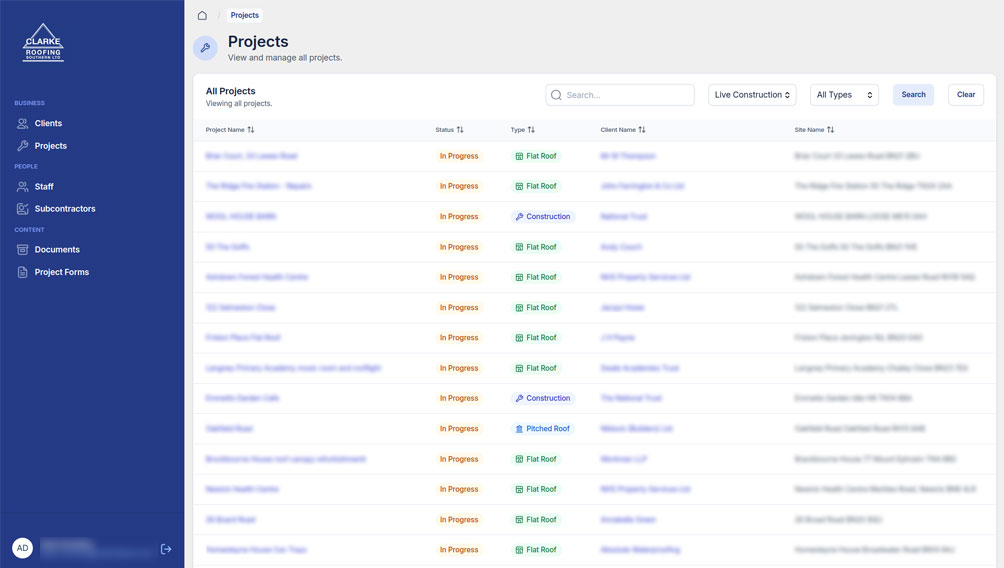Click the Clarke Roofing logo
1004x568 pixels.
(43, 43)
